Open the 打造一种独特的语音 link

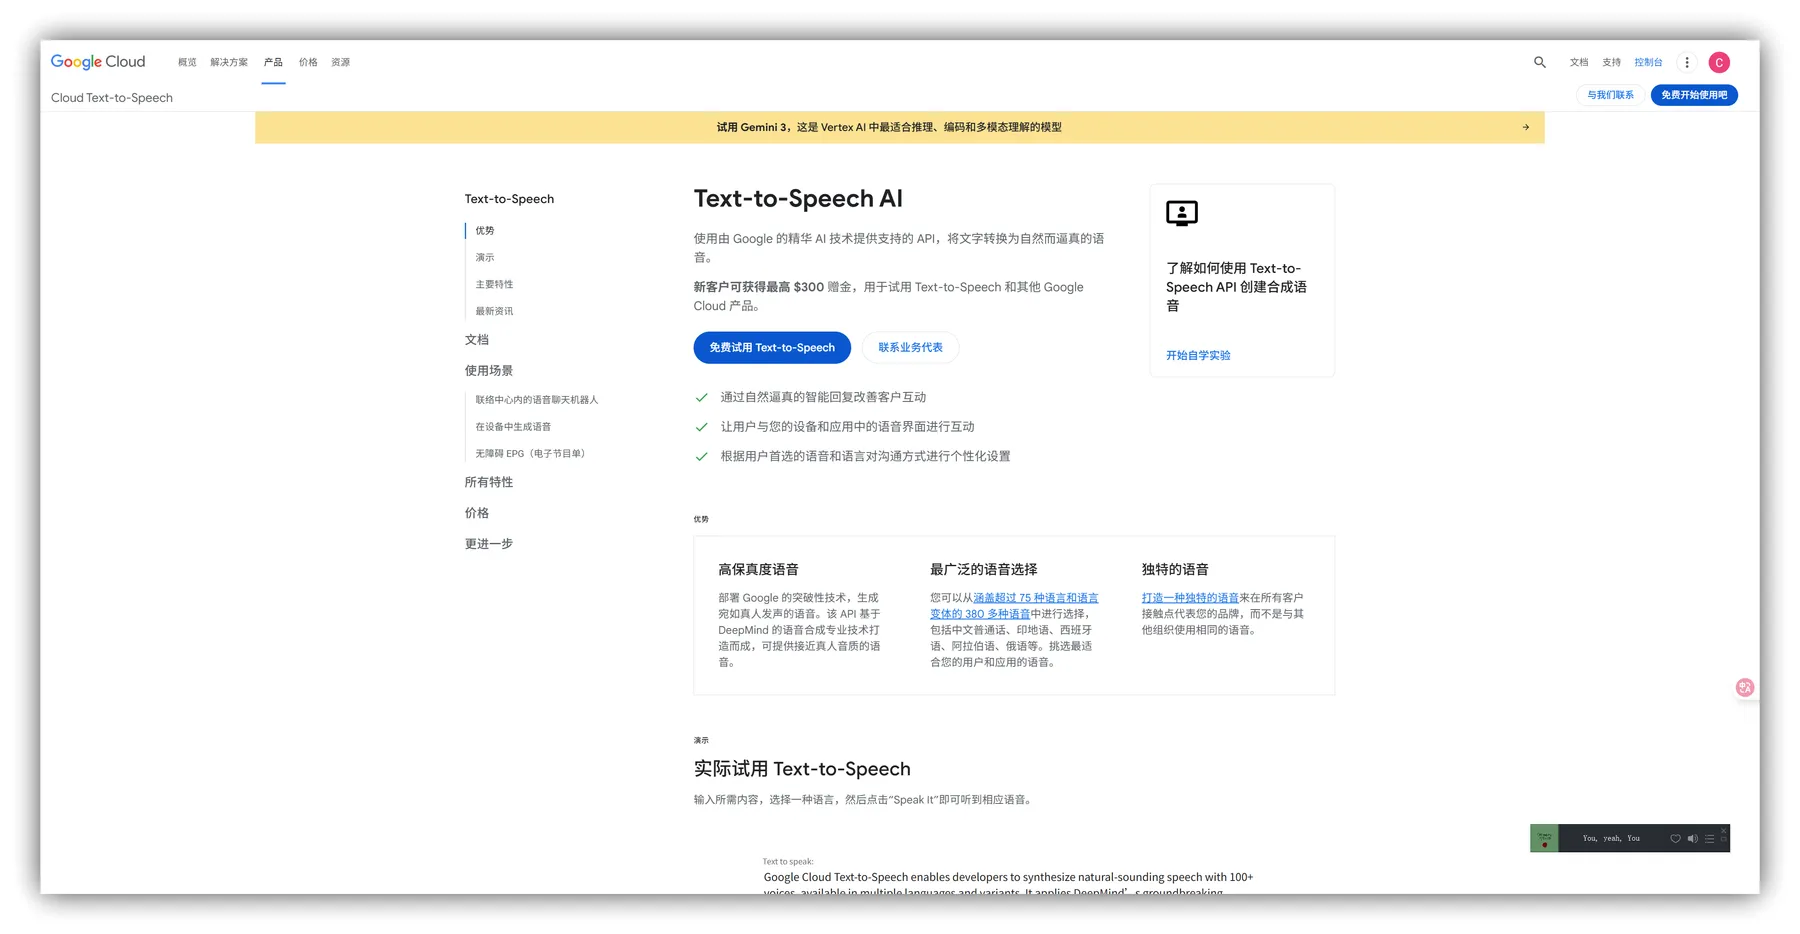click(1190, 598)
